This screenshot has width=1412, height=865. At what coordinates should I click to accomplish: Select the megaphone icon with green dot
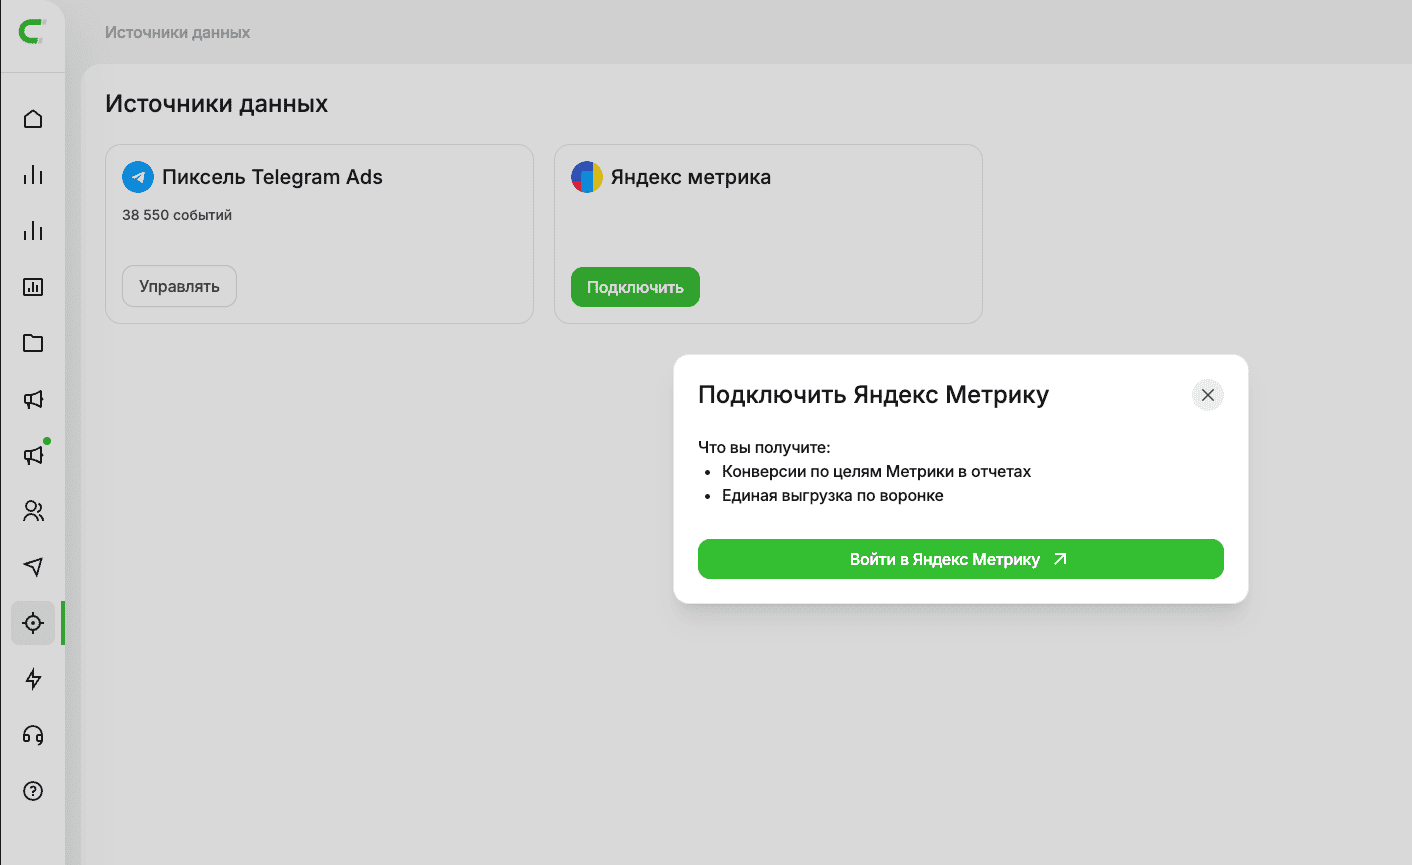(33, 455)
